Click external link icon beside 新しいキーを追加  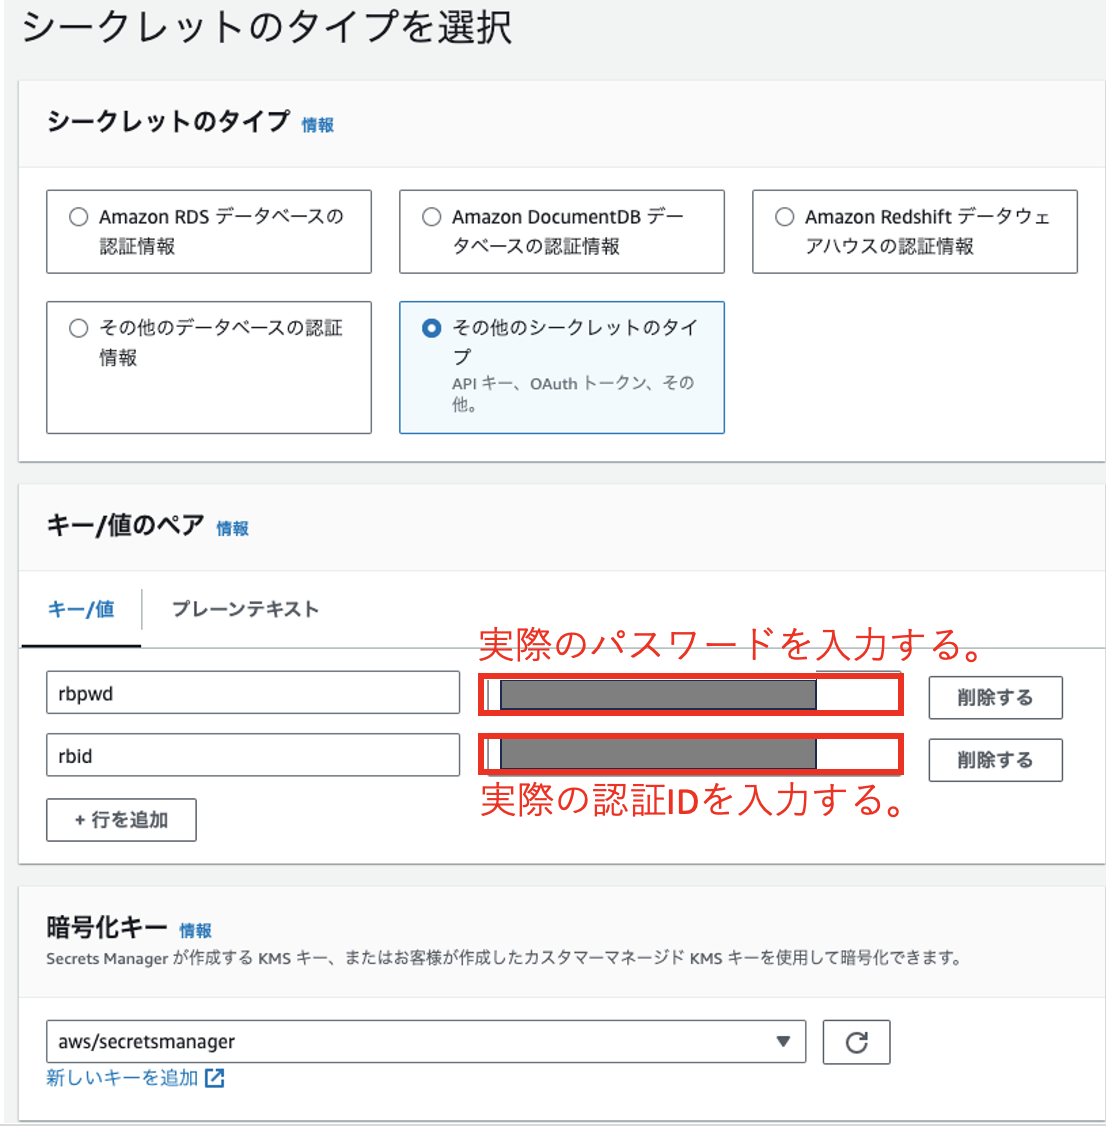click(x=215, y=1078)
